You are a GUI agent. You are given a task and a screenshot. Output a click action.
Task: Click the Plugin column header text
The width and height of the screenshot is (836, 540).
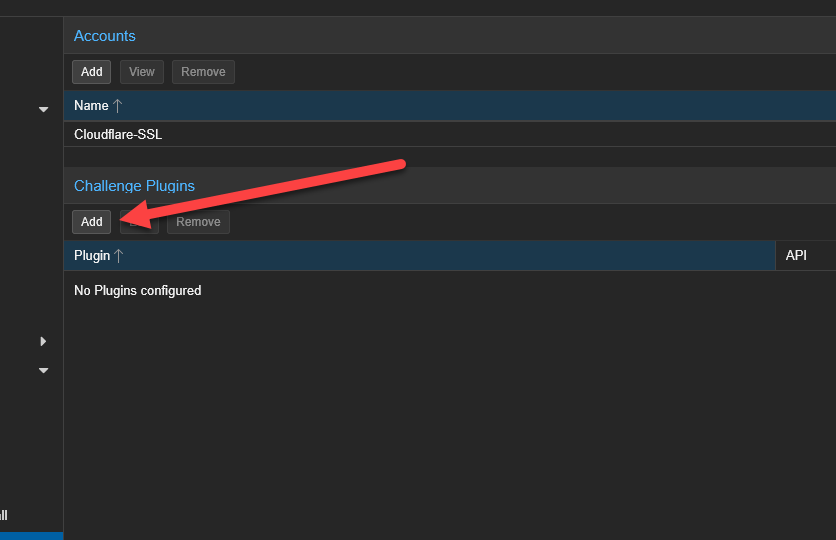coord(92,256)
